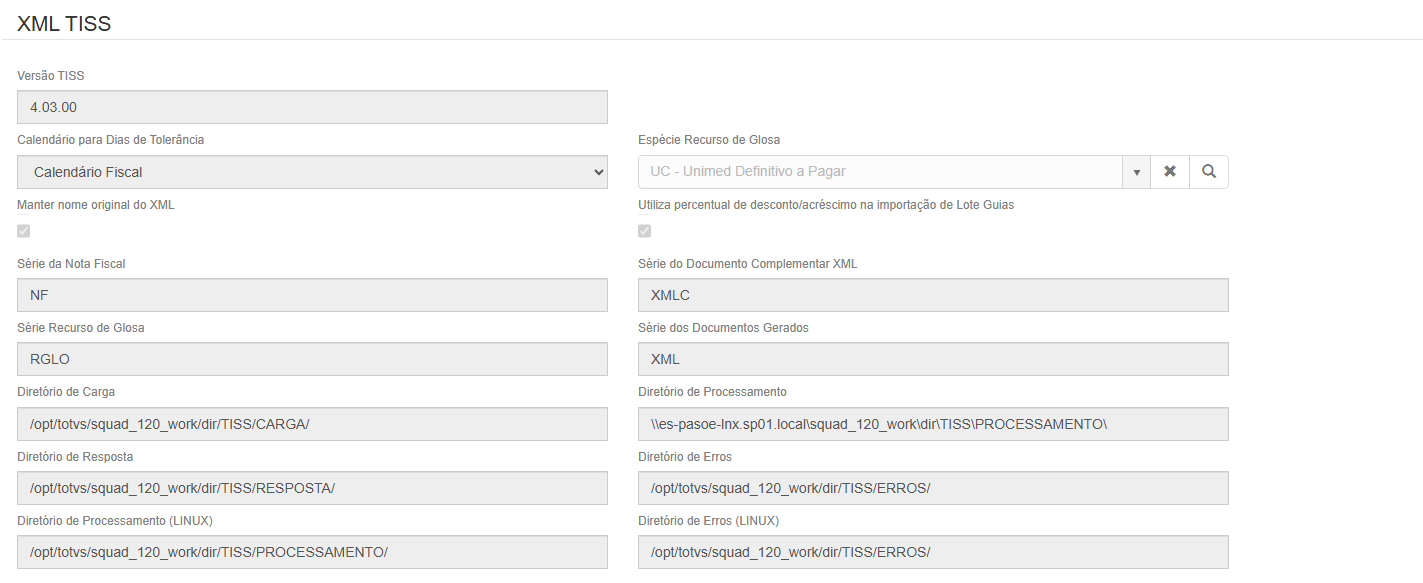Clear the Espécie Recurso de Glosa selection
The width and height of the screenshot is (1423, 583).
point(1170,172)
